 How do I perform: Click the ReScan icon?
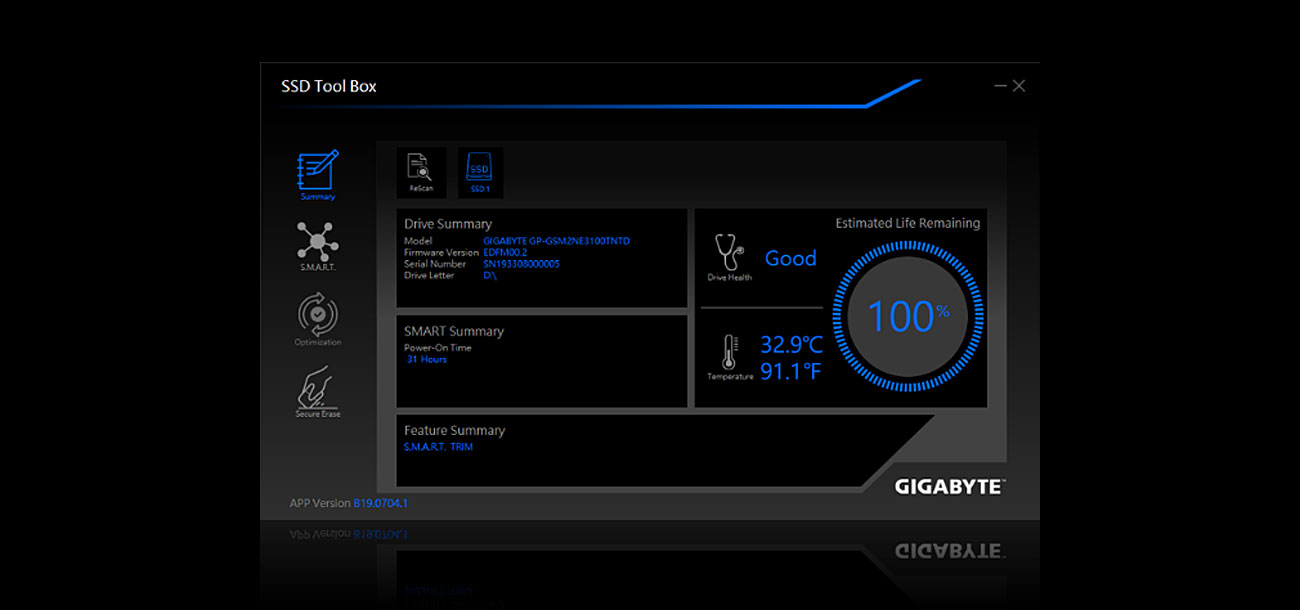(x=420, y=170)
